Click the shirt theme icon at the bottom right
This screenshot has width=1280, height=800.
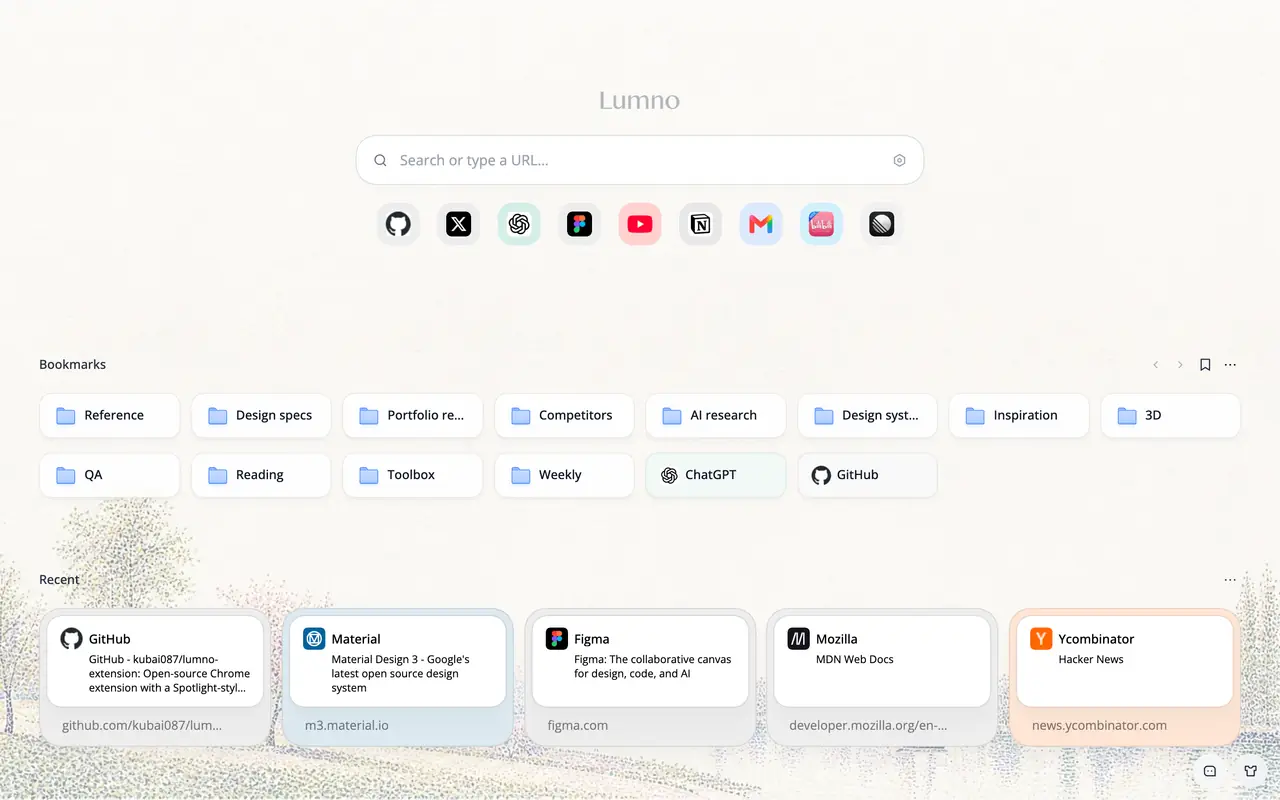(1250, 771)
